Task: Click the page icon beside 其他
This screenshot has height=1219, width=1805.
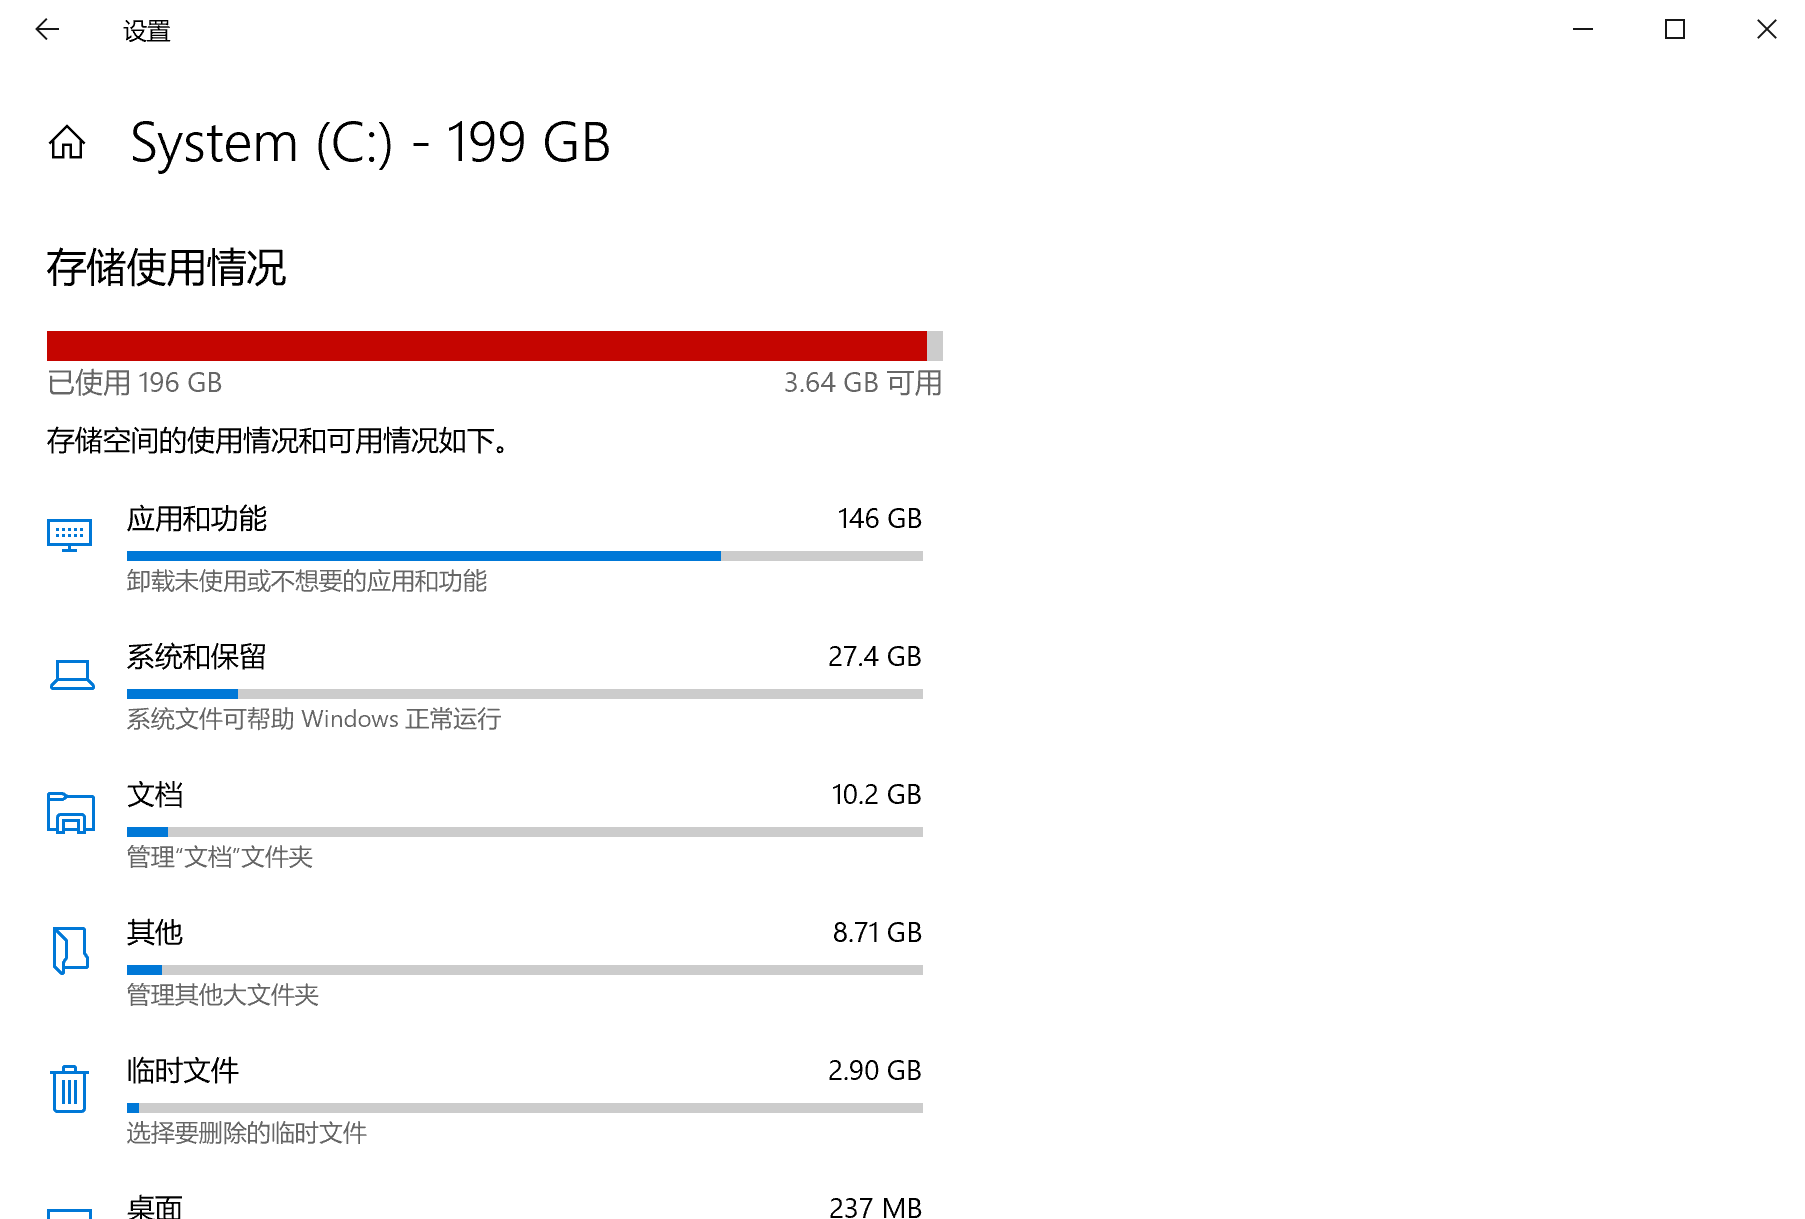Action: coord(70,950)
